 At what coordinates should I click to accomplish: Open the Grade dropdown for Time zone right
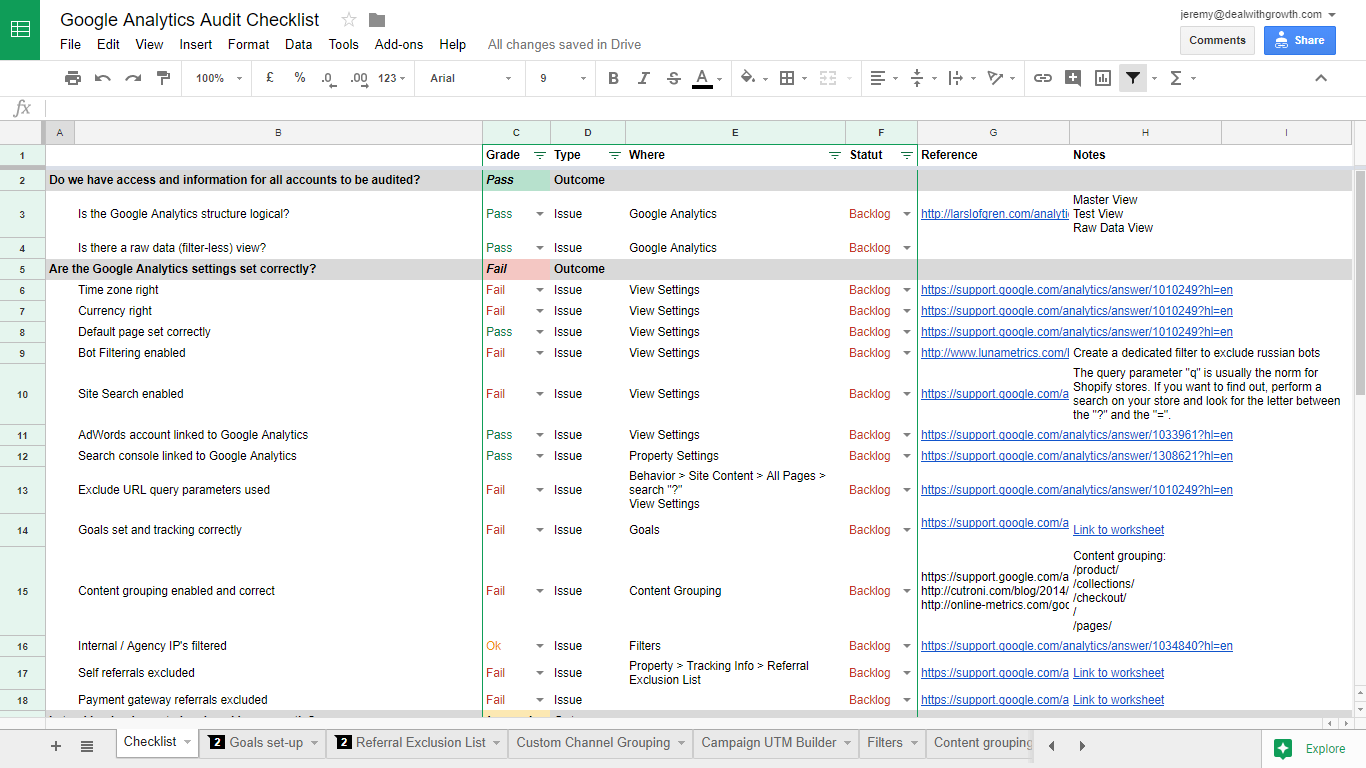tap(540, 290)
